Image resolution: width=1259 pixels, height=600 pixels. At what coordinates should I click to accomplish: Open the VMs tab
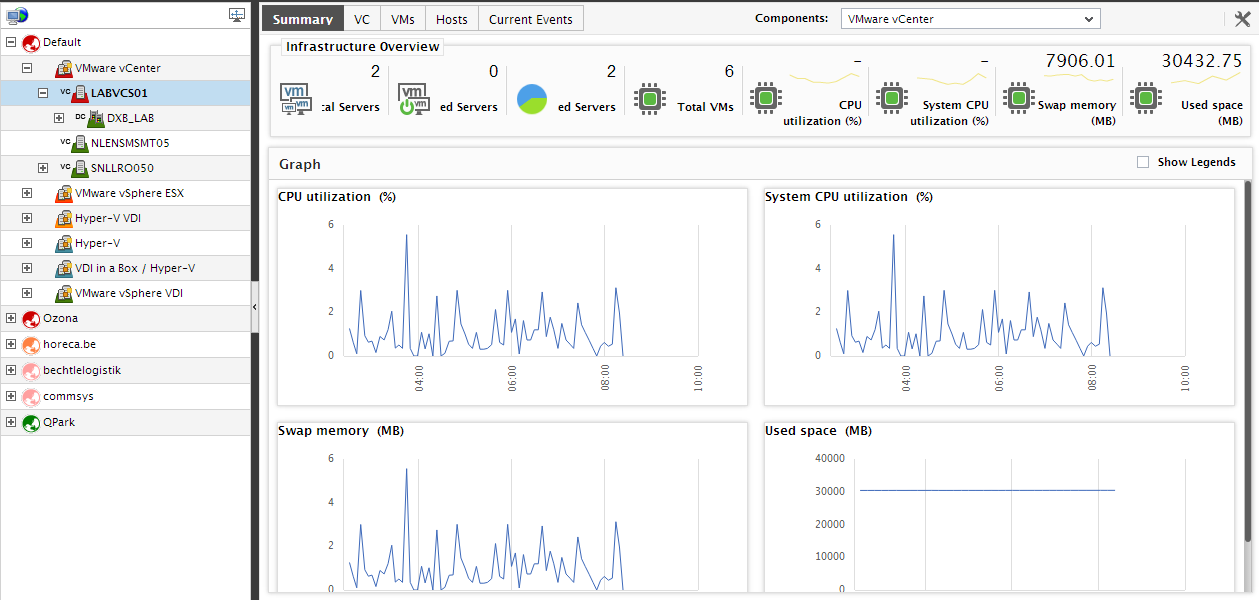click(403, 19)
